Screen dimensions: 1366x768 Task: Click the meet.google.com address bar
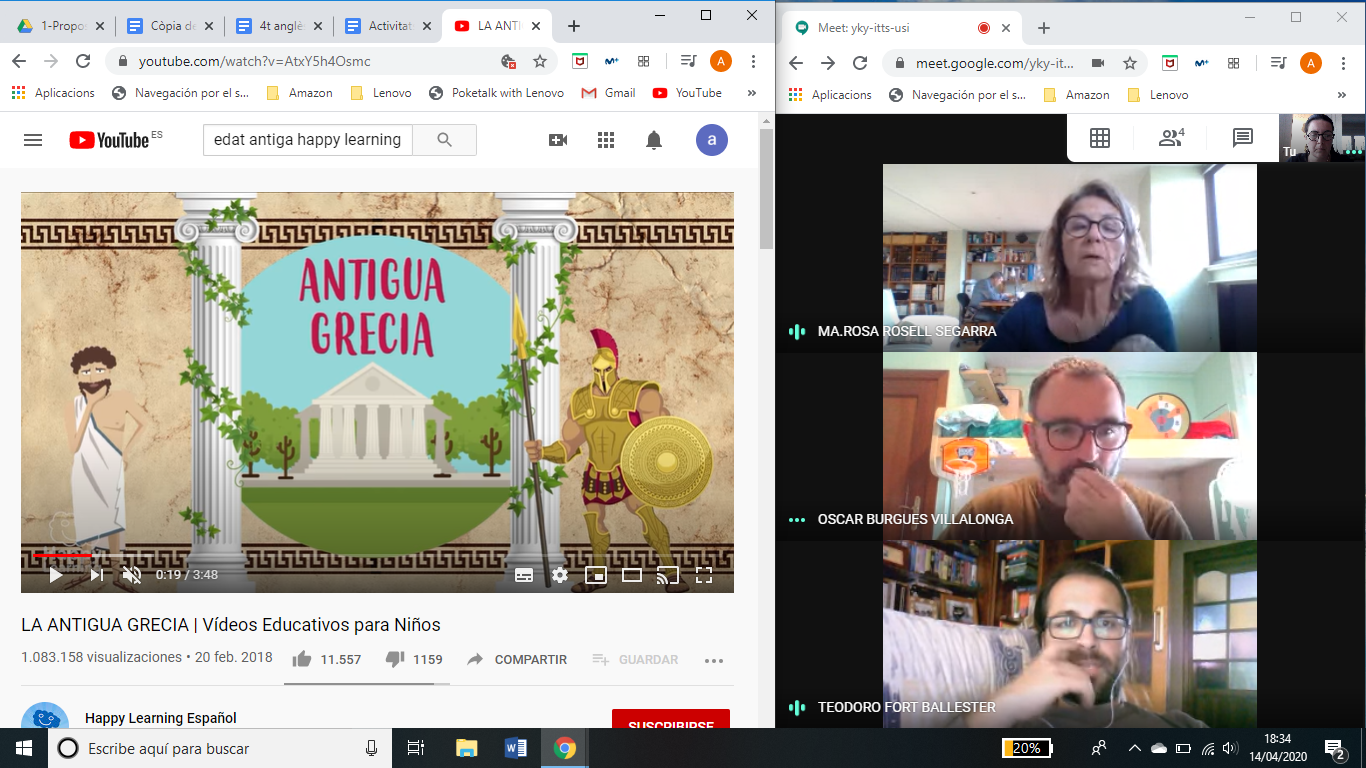(x=995, y=63)
